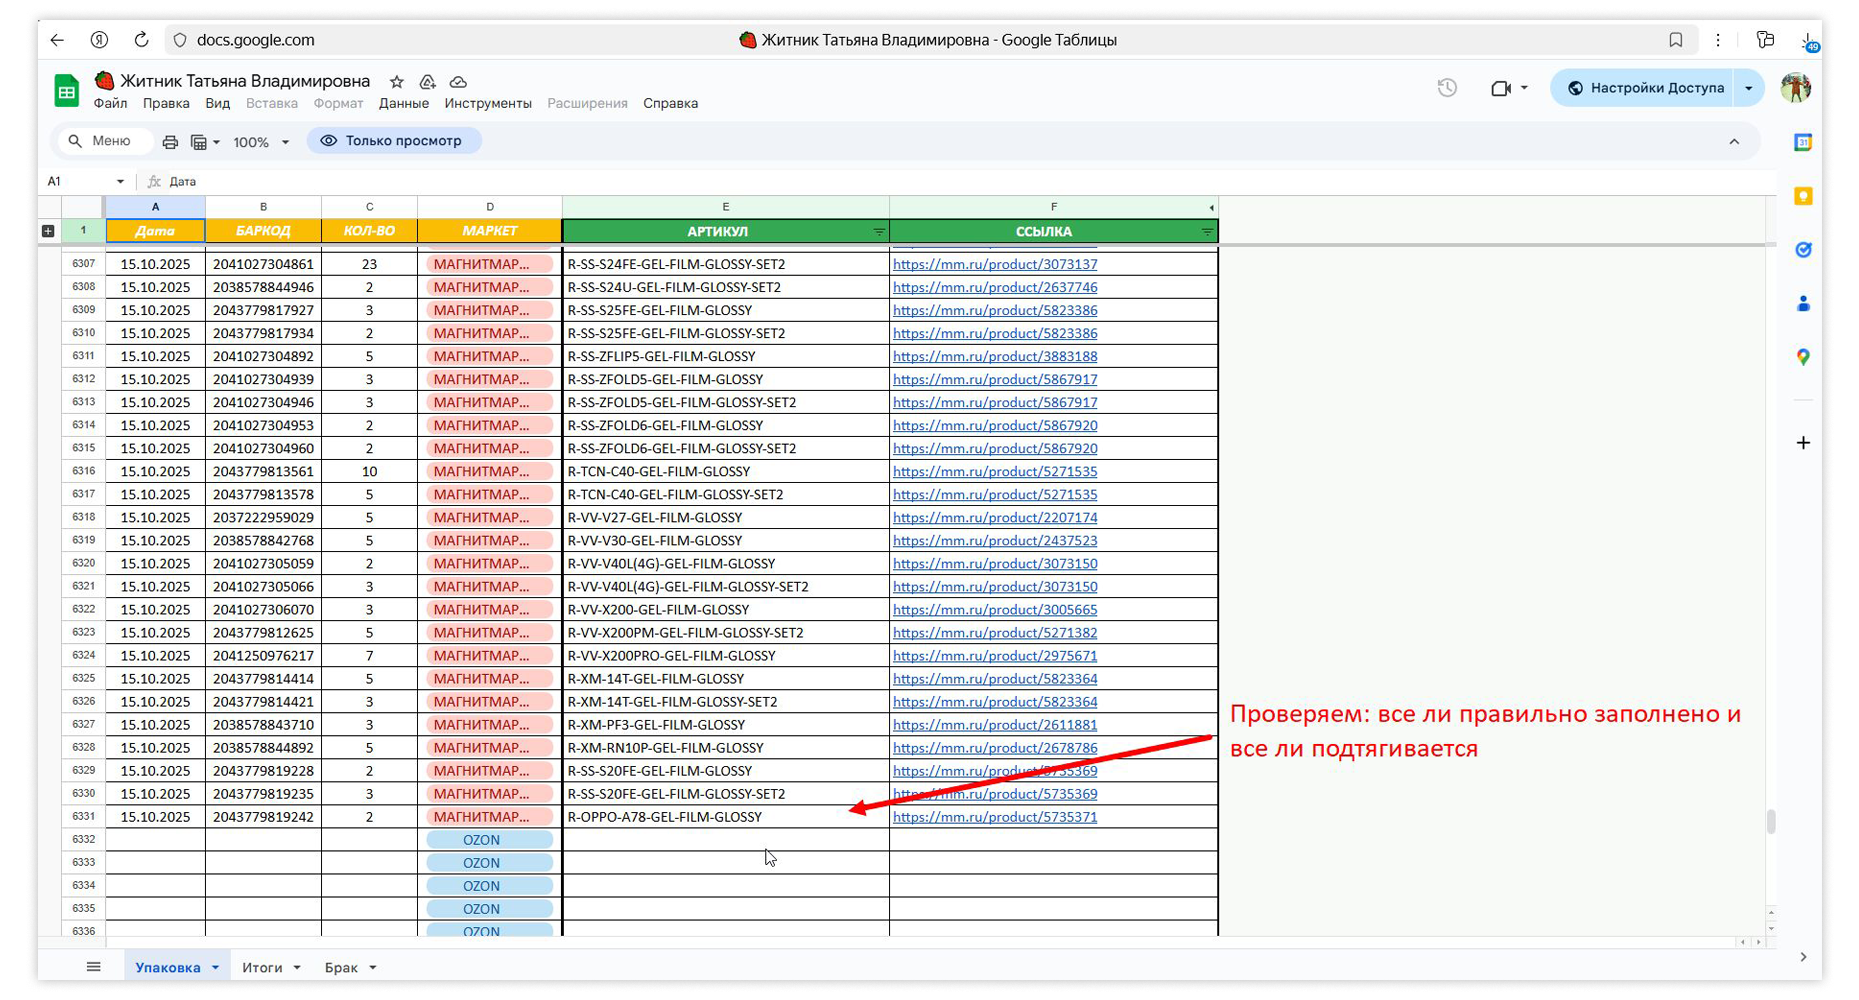Screen dimensions: 1859x1000
Task: Open the 100% zoom dropdown
Action: click(261, 142)
